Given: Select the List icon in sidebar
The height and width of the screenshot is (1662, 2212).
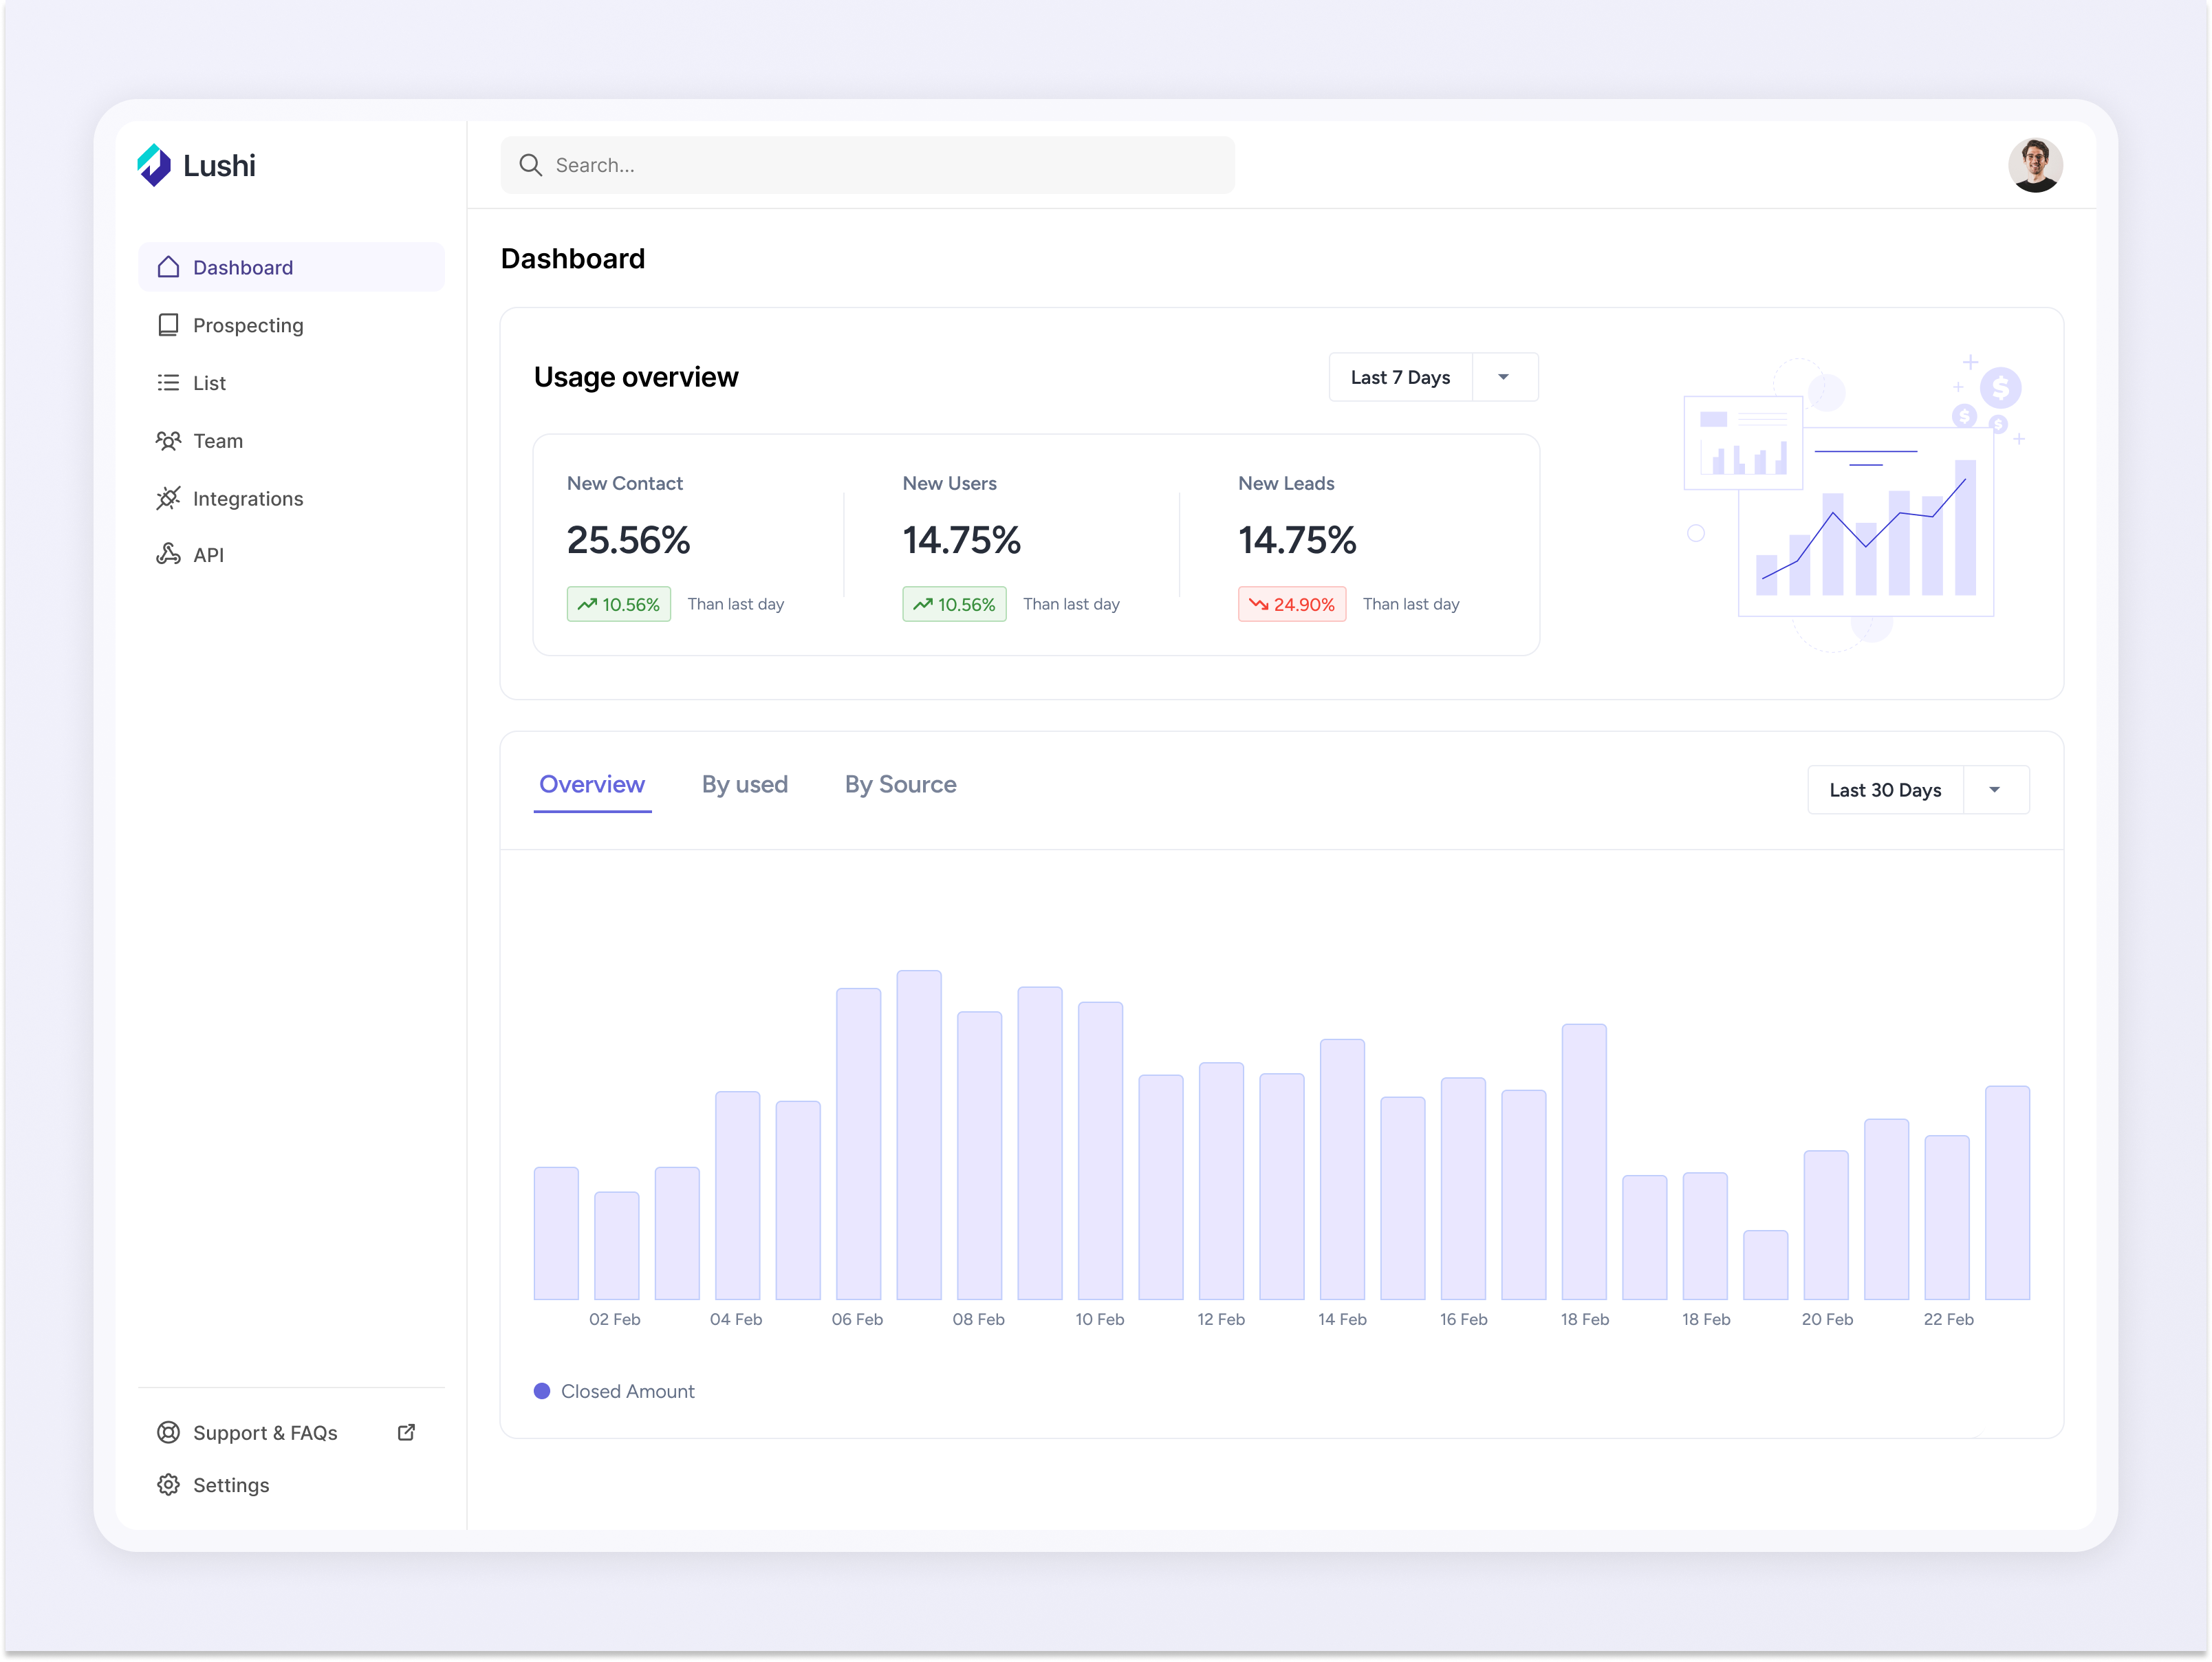Looking at the screenshot, I should 168,382.
